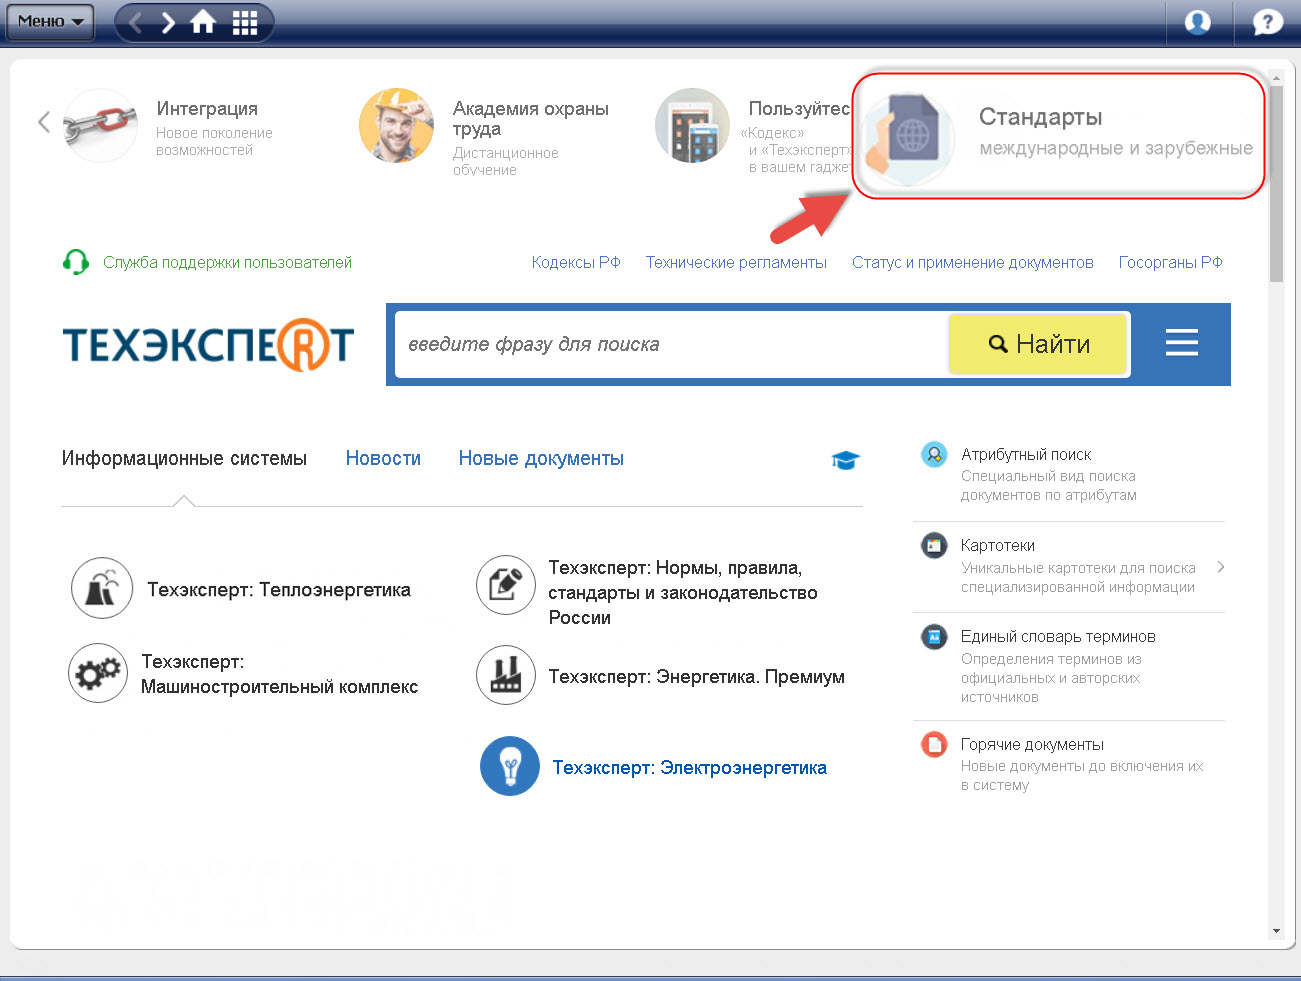Switch to the Новости tab
The height and width of the screenshot is (981, 1301).
coord(383,458)
